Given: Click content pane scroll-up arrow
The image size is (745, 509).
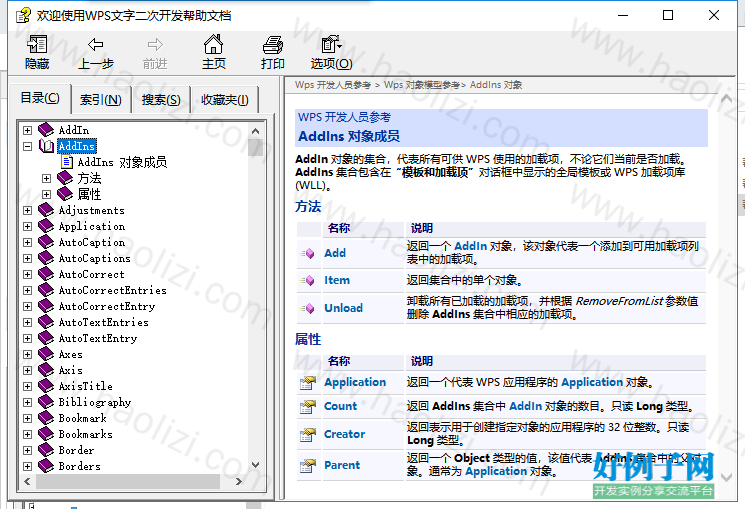Looking at the screenshot, I should [x=726, y=99].
